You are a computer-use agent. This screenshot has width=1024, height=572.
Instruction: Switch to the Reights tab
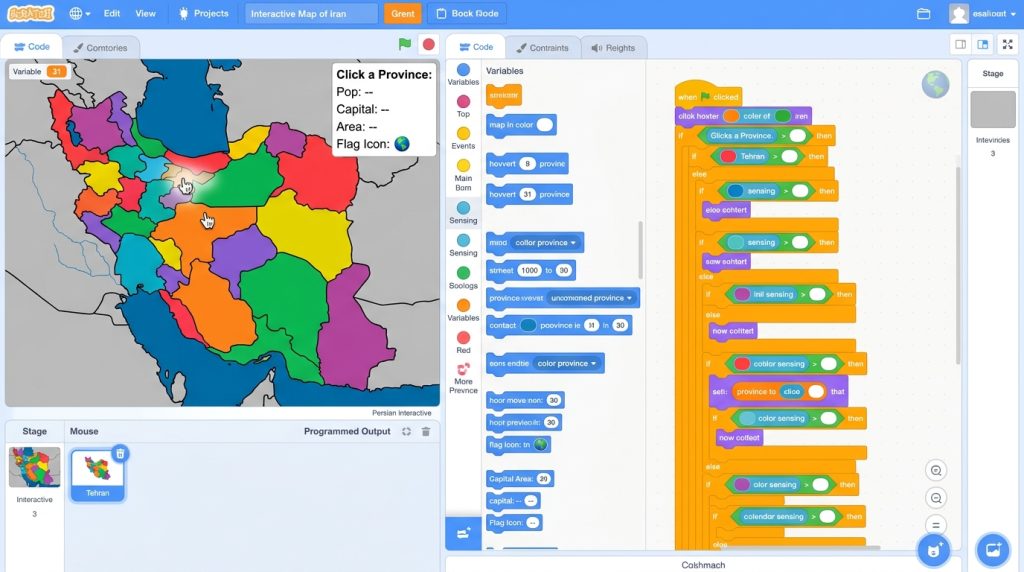(x=613, y=48)
